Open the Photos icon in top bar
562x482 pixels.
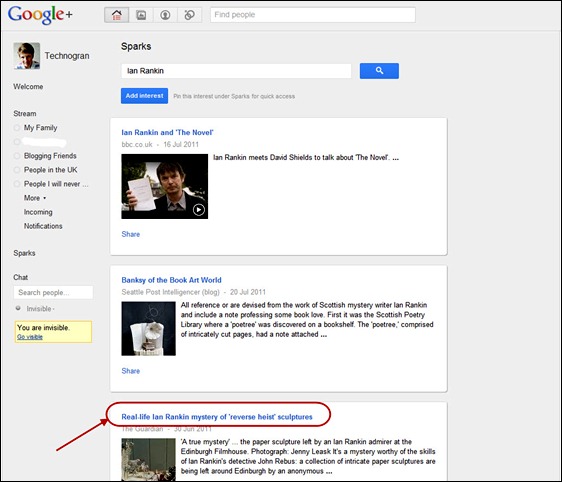(141, 15)
